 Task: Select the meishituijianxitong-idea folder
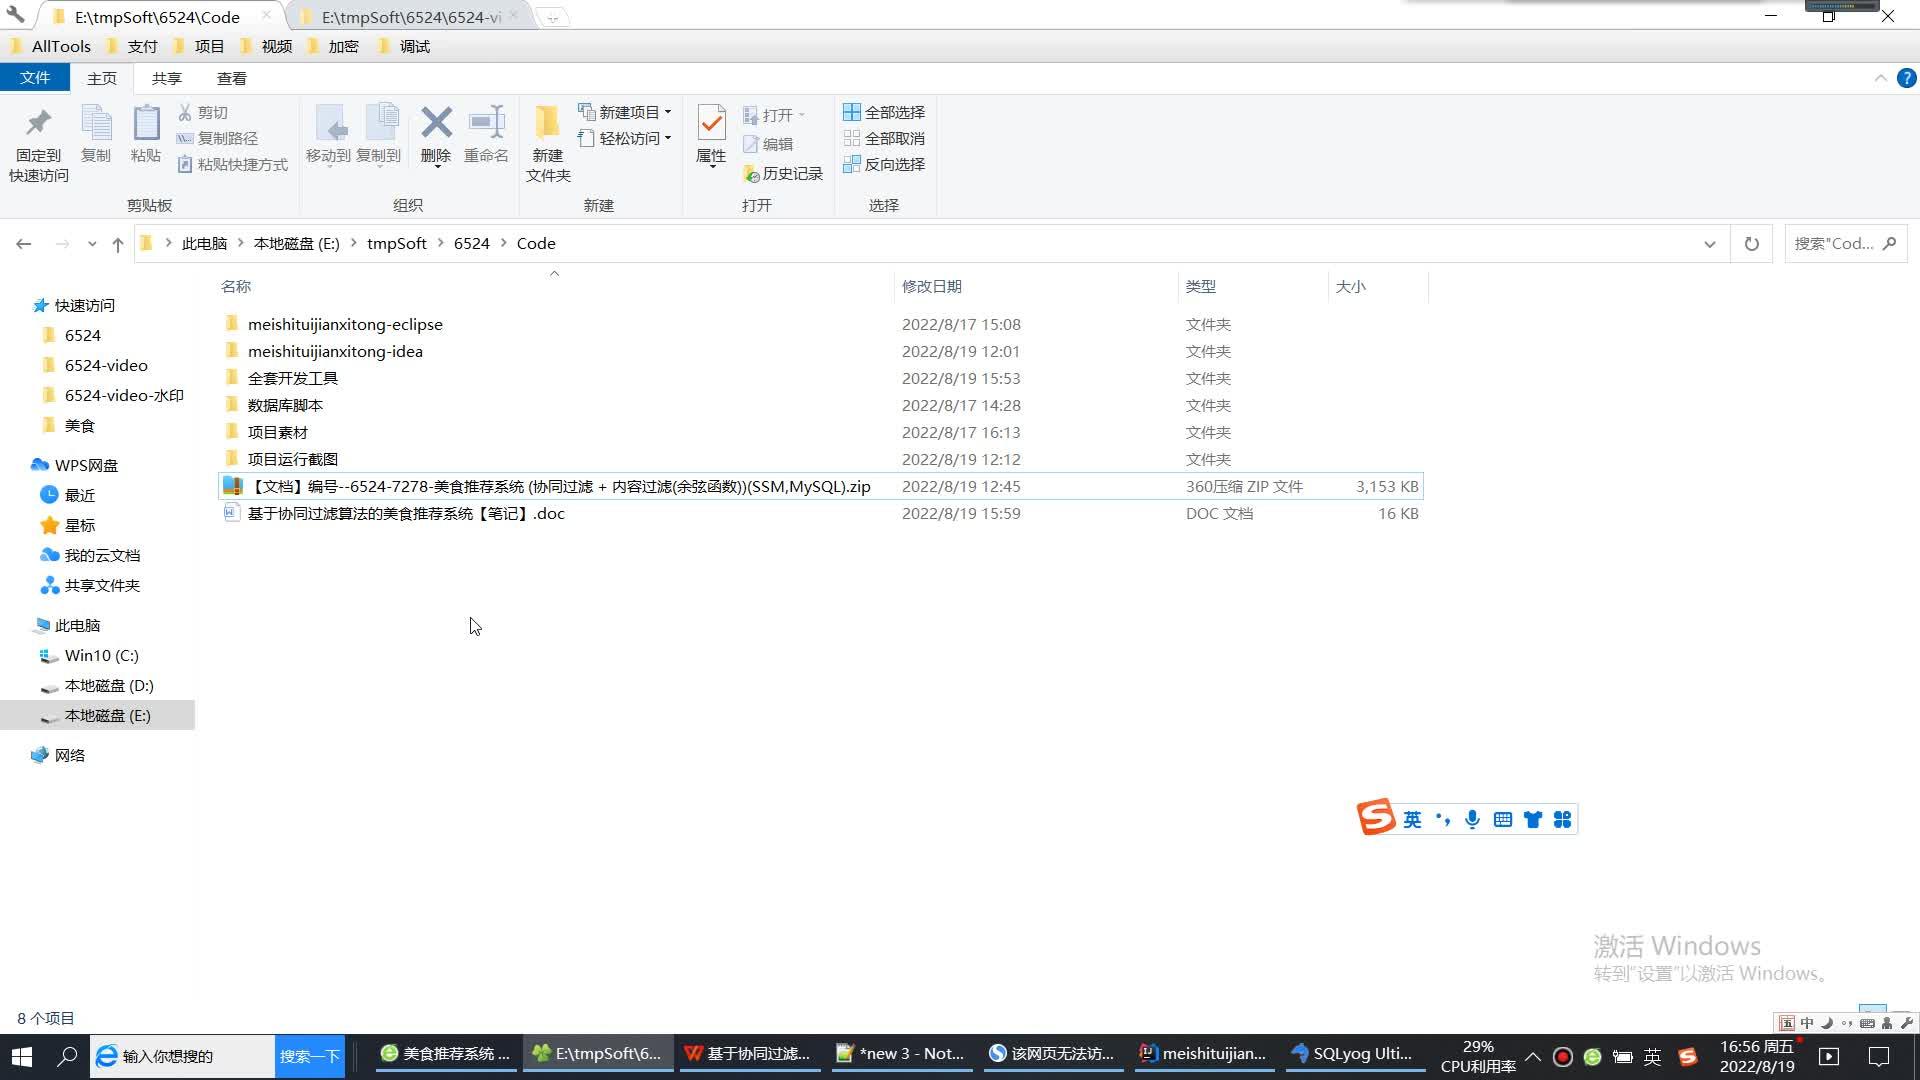[335, 351]
